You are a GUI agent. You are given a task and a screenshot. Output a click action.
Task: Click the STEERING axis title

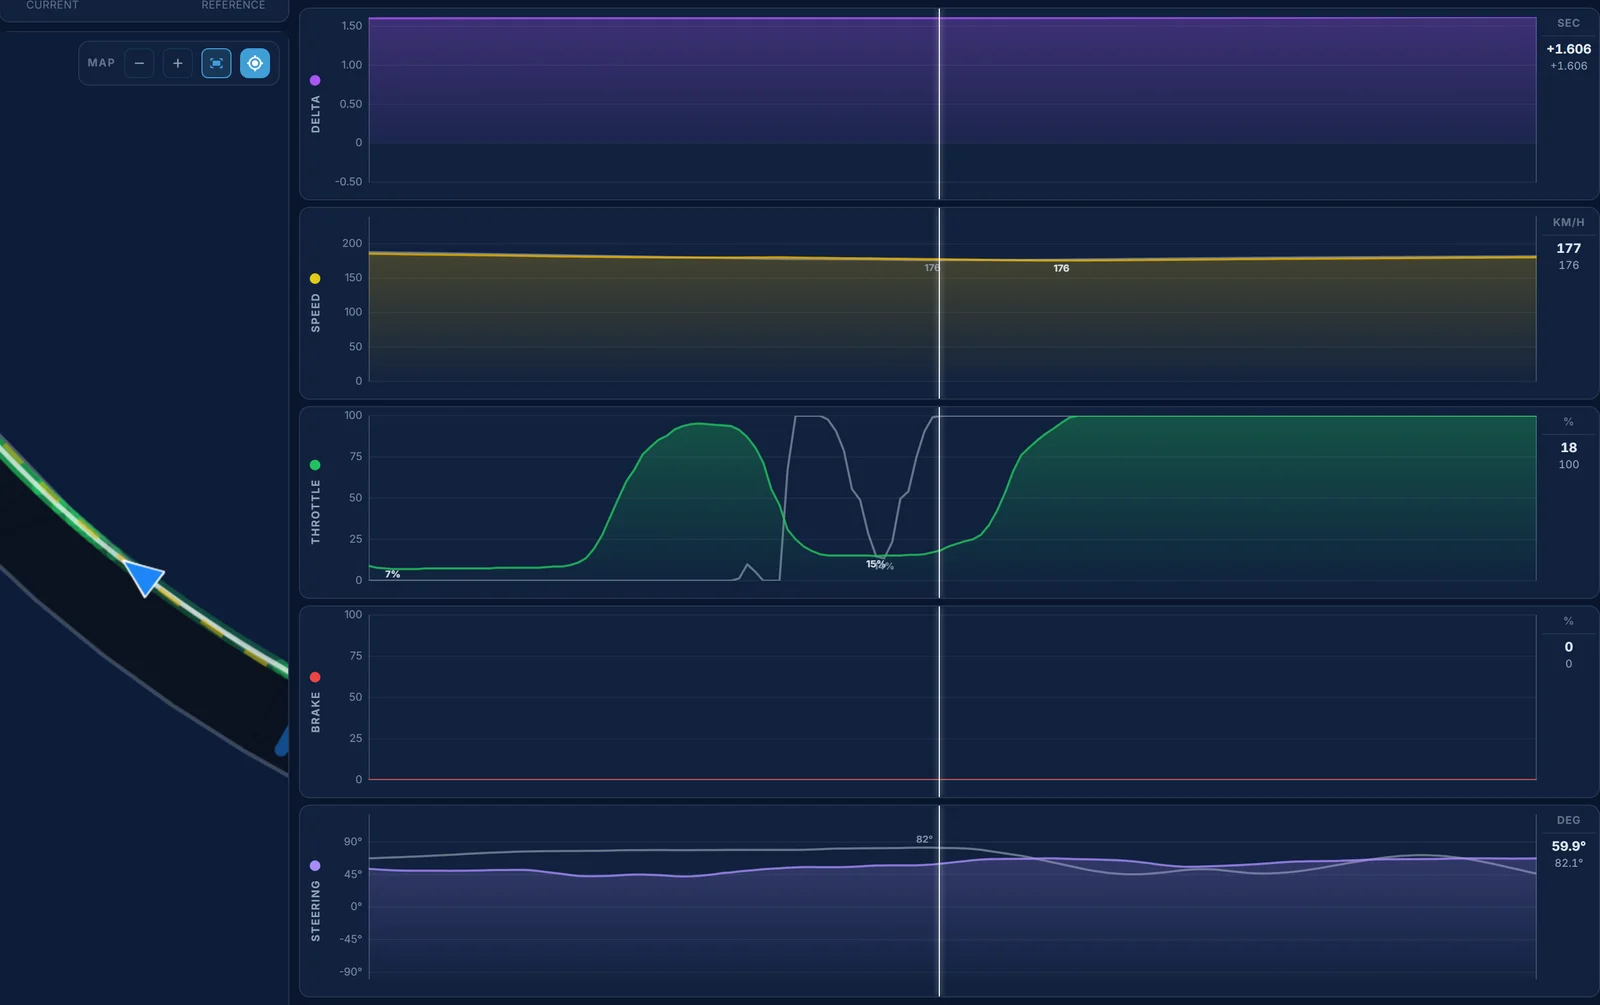tap(316, 911)
